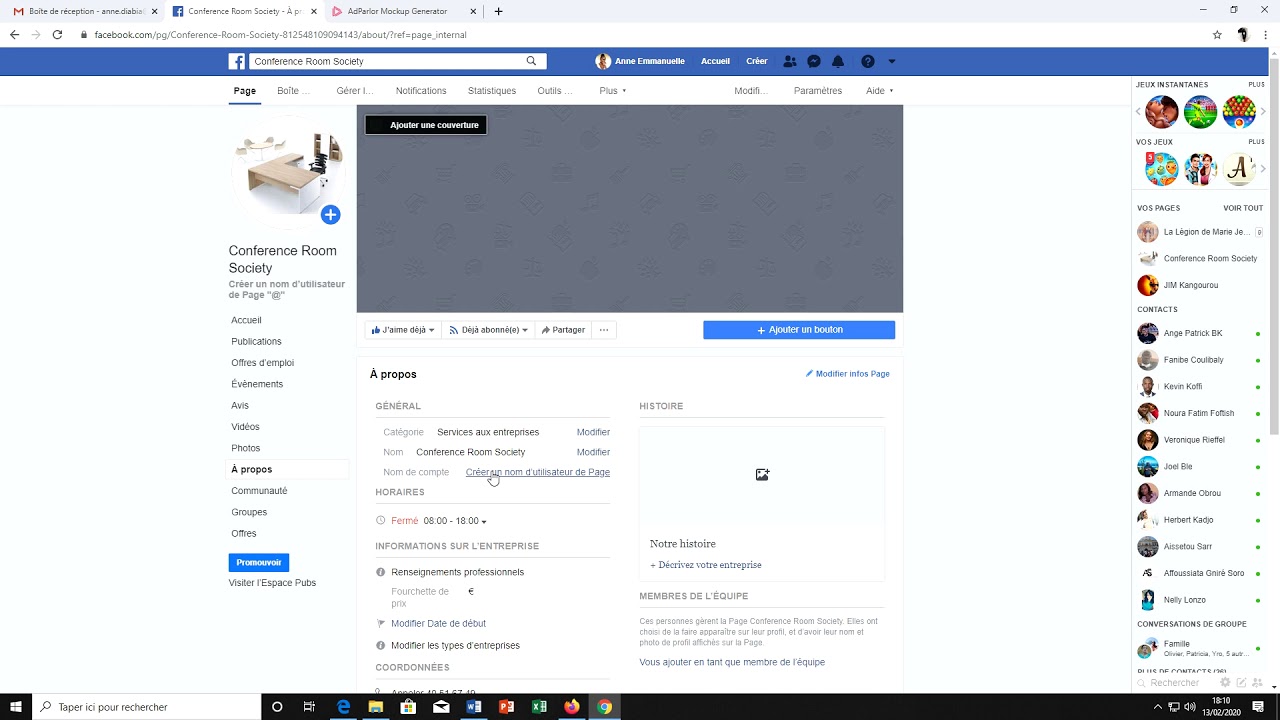The width and height of the screenshot is (1280, 720).
Task: Click Modifier next to Catégorie
Action: point(593,432)
